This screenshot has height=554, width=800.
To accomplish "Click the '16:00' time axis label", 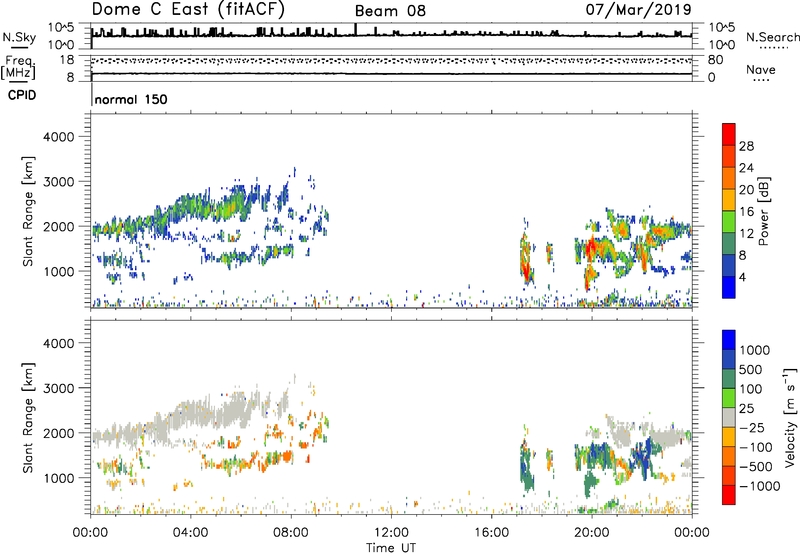I will point(491,533).
